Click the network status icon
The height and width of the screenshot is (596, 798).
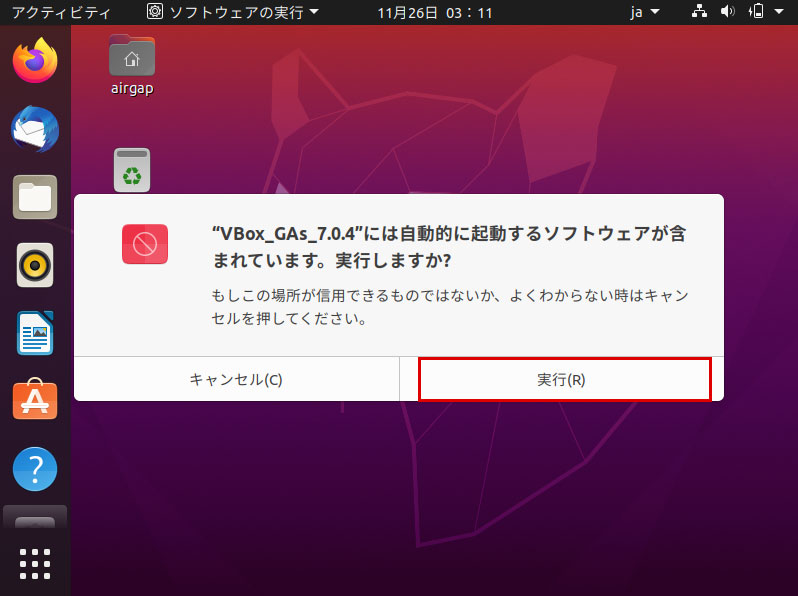click(699, 11)
